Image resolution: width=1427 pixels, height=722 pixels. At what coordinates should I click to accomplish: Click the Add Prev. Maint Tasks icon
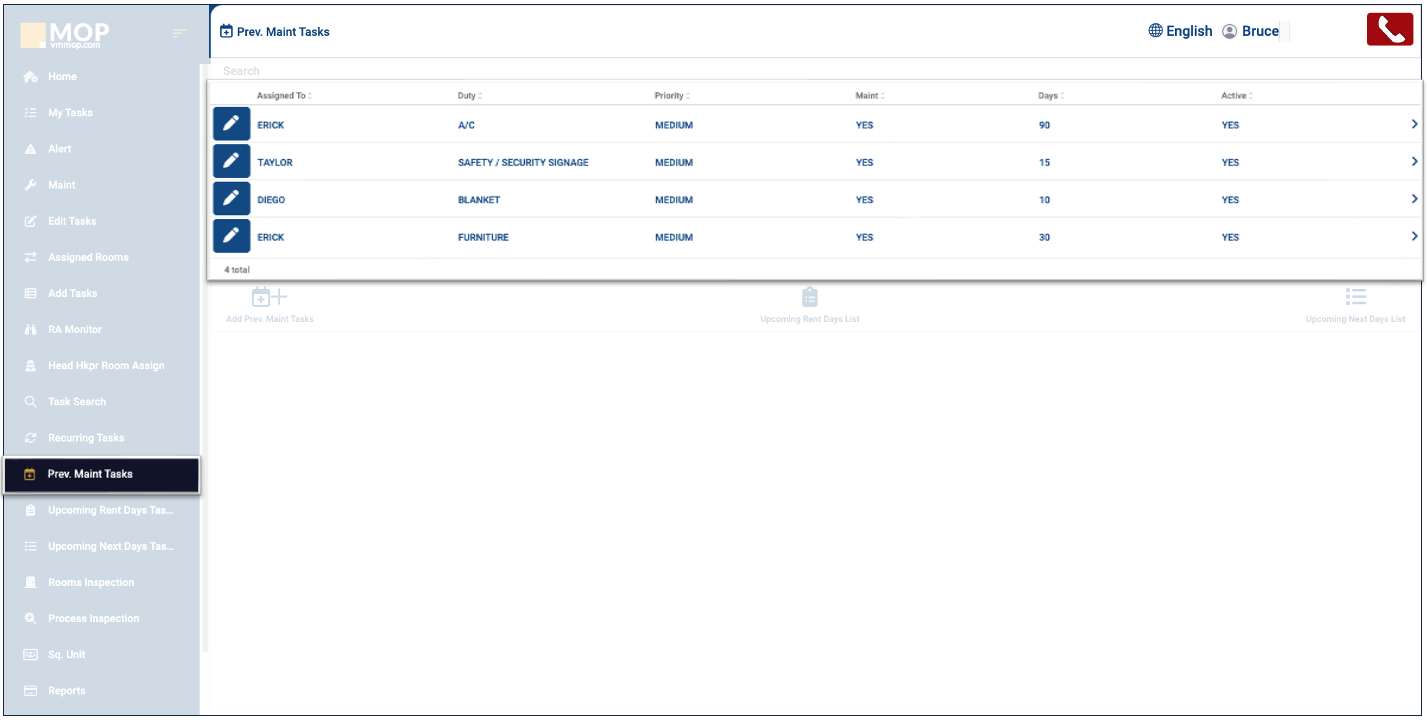(269, 297)
